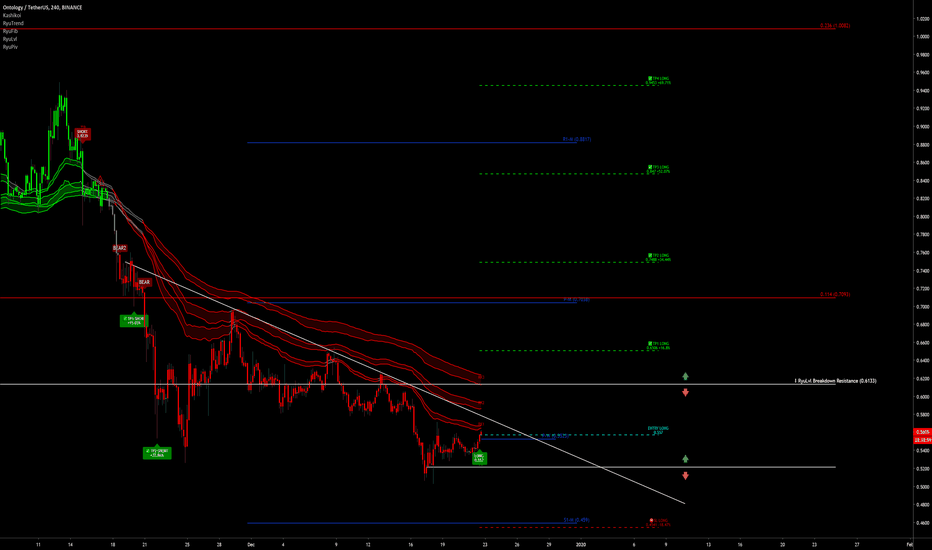Viewport: 932px width, 550px height.
Task: Select the RyuPiv indicator label
Action: point(10,46)
